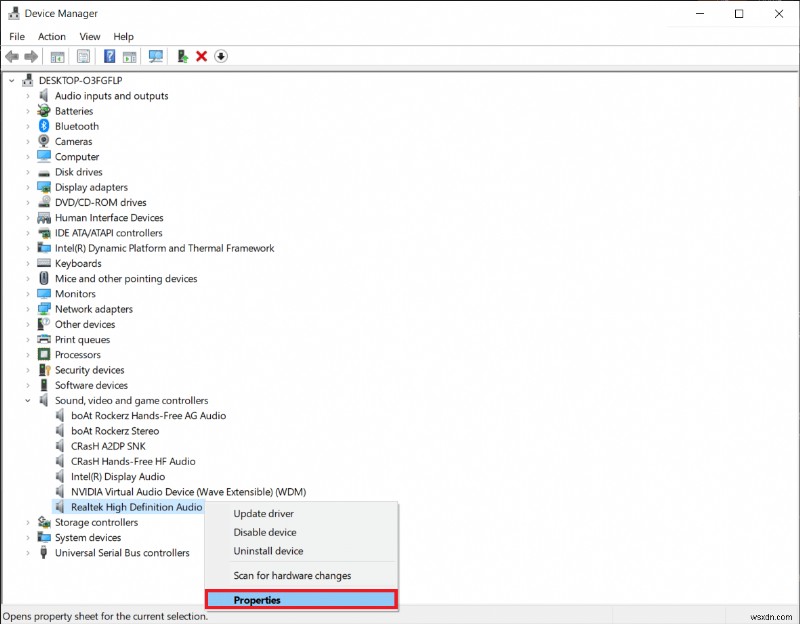Click the Show/Hide Action Pane toolbar icon

131,56
